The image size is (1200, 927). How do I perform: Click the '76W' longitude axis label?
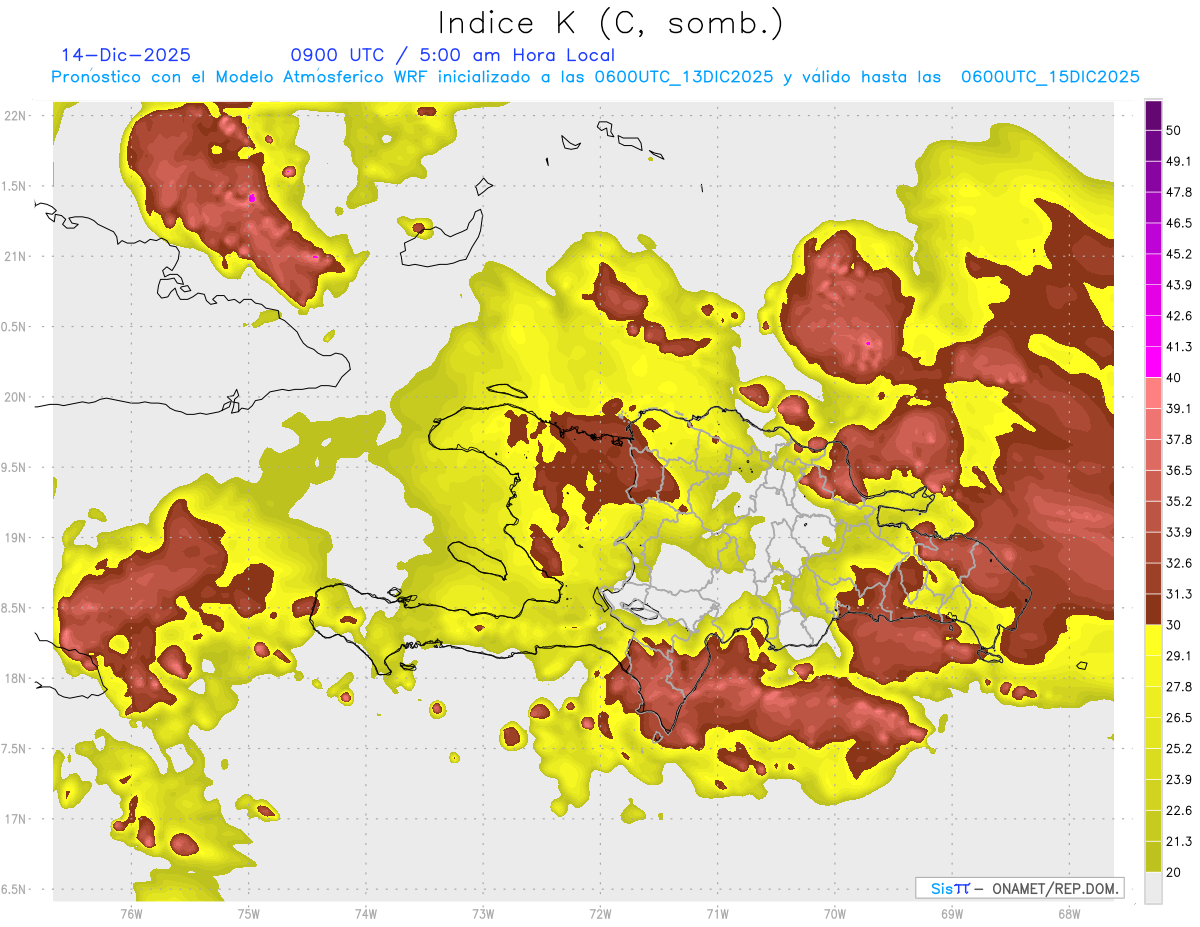131,914
